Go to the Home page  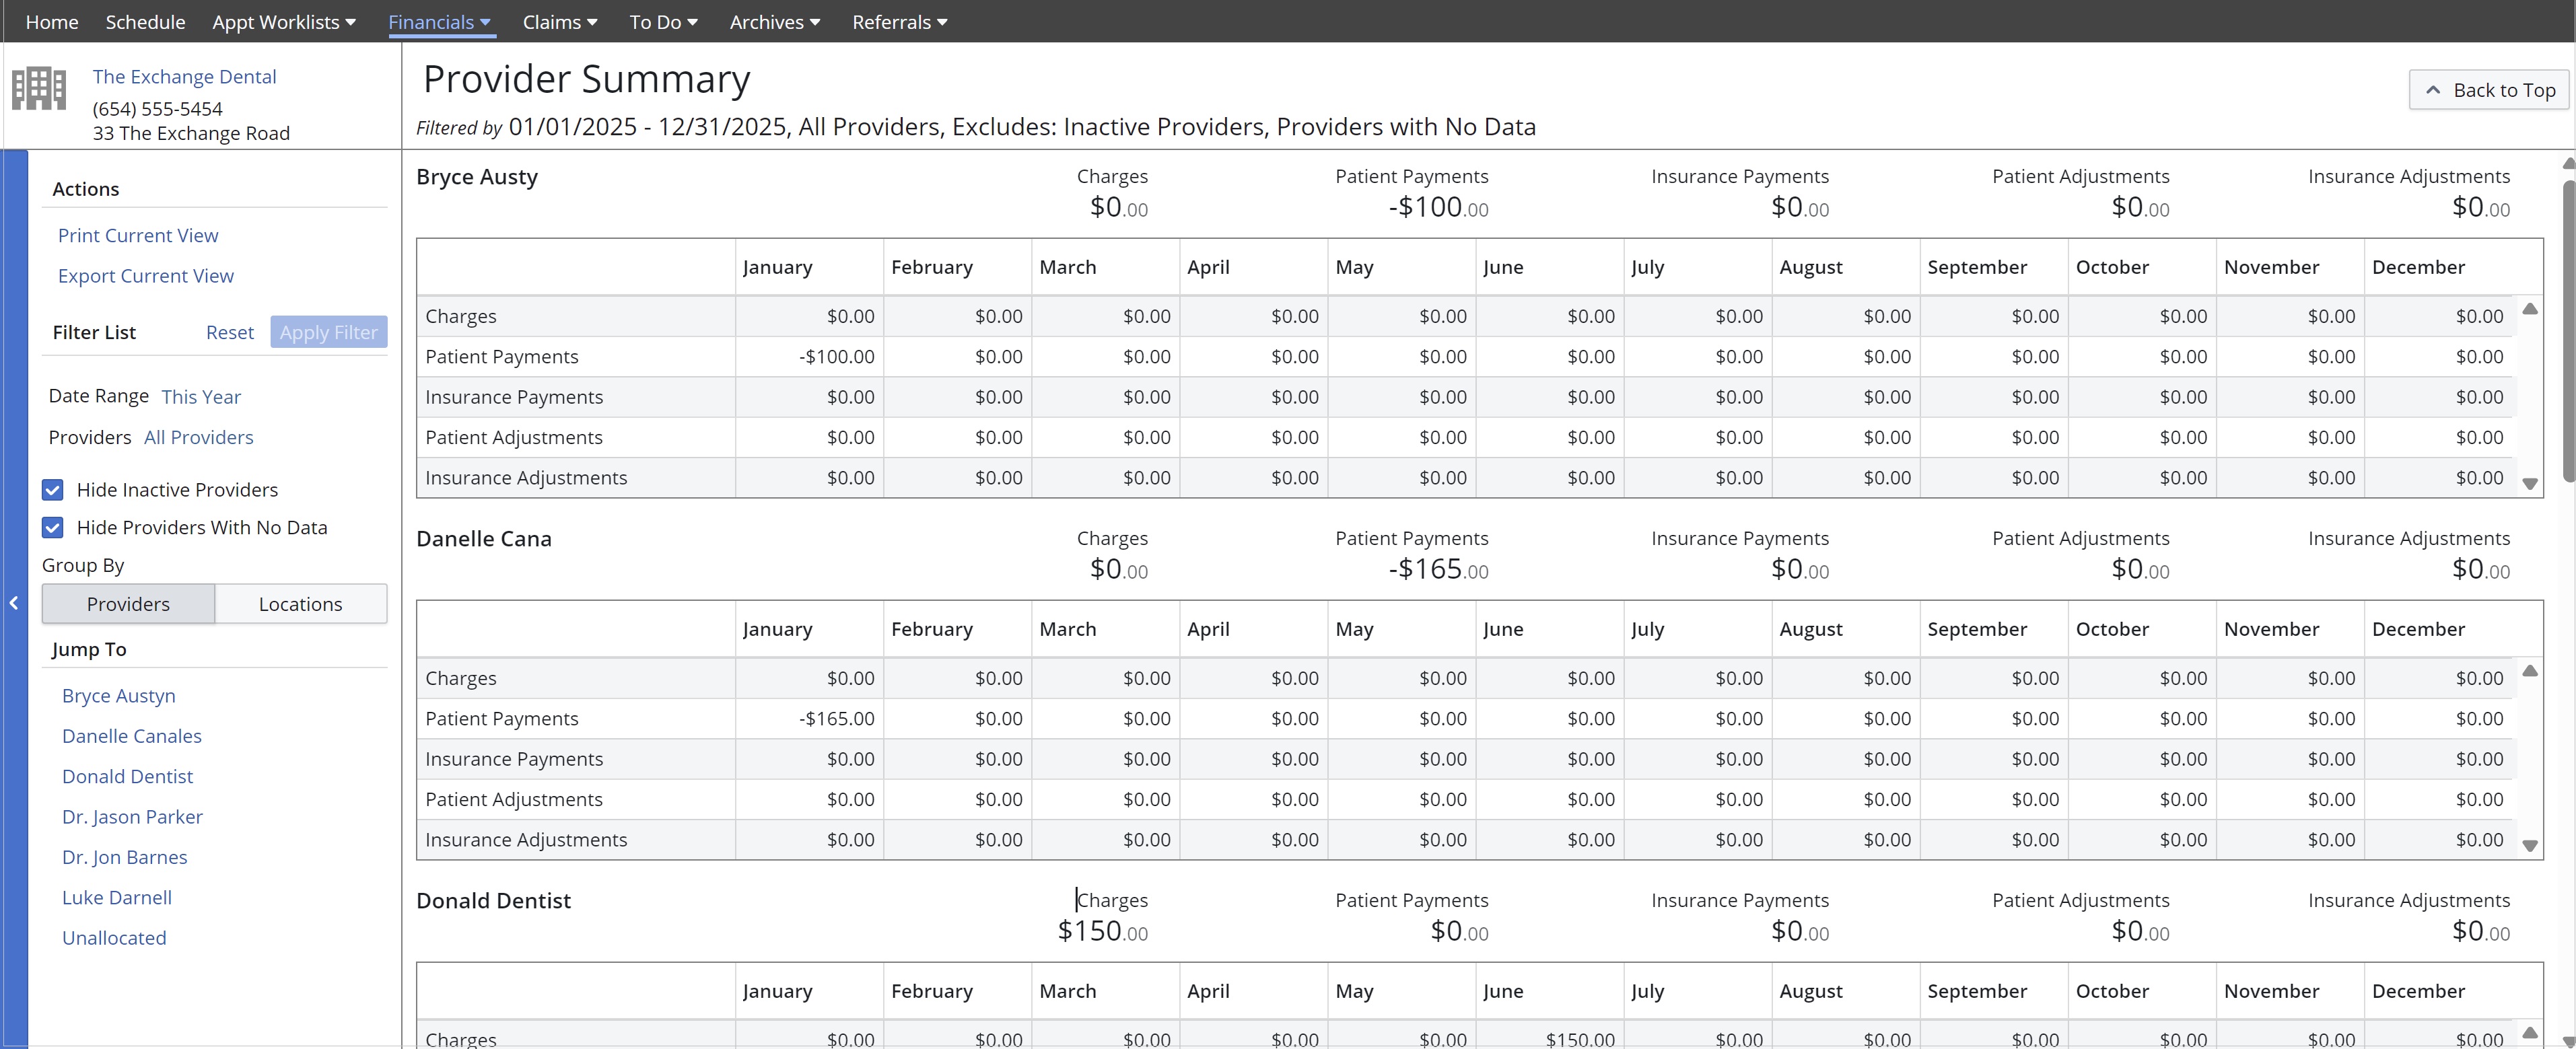tap(52, 22)
